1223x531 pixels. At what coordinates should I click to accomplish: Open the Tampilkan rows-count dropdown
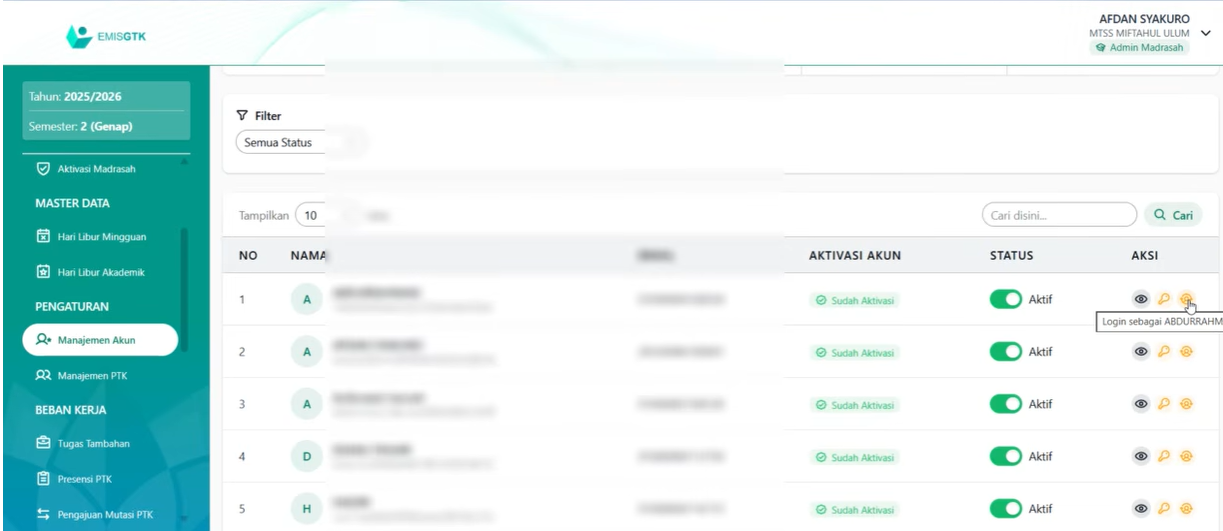pos(328,215)
